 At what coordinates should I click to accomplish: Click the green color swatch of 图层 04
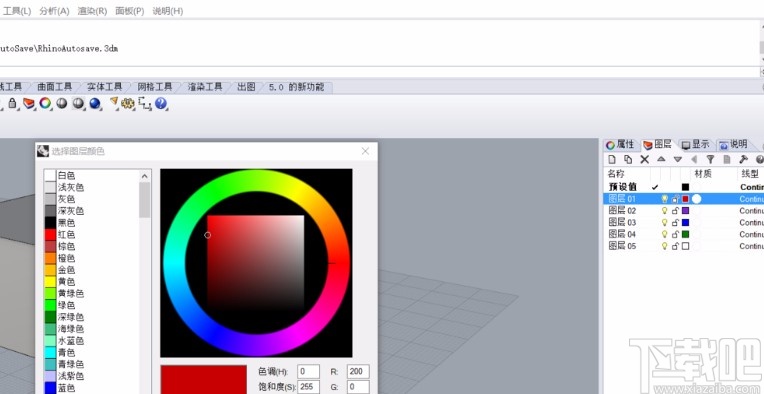click(686, 234)
